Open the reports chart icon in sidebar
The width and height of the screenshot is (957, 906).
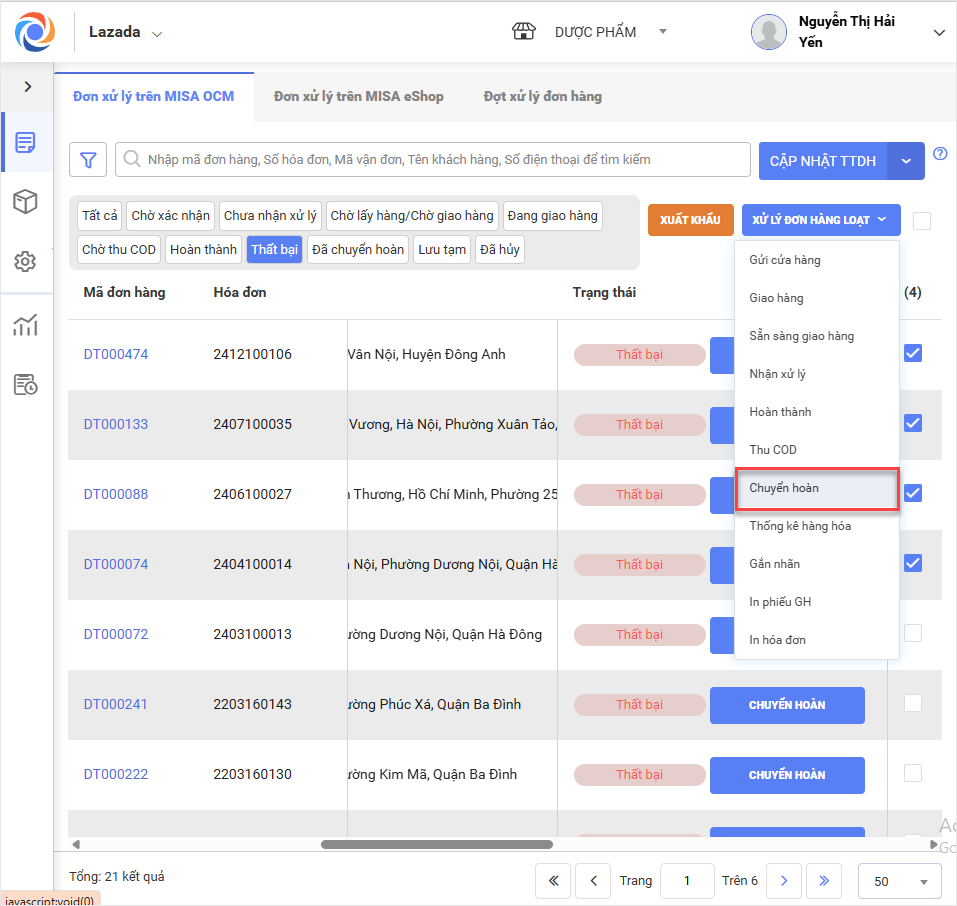[26, 325]
